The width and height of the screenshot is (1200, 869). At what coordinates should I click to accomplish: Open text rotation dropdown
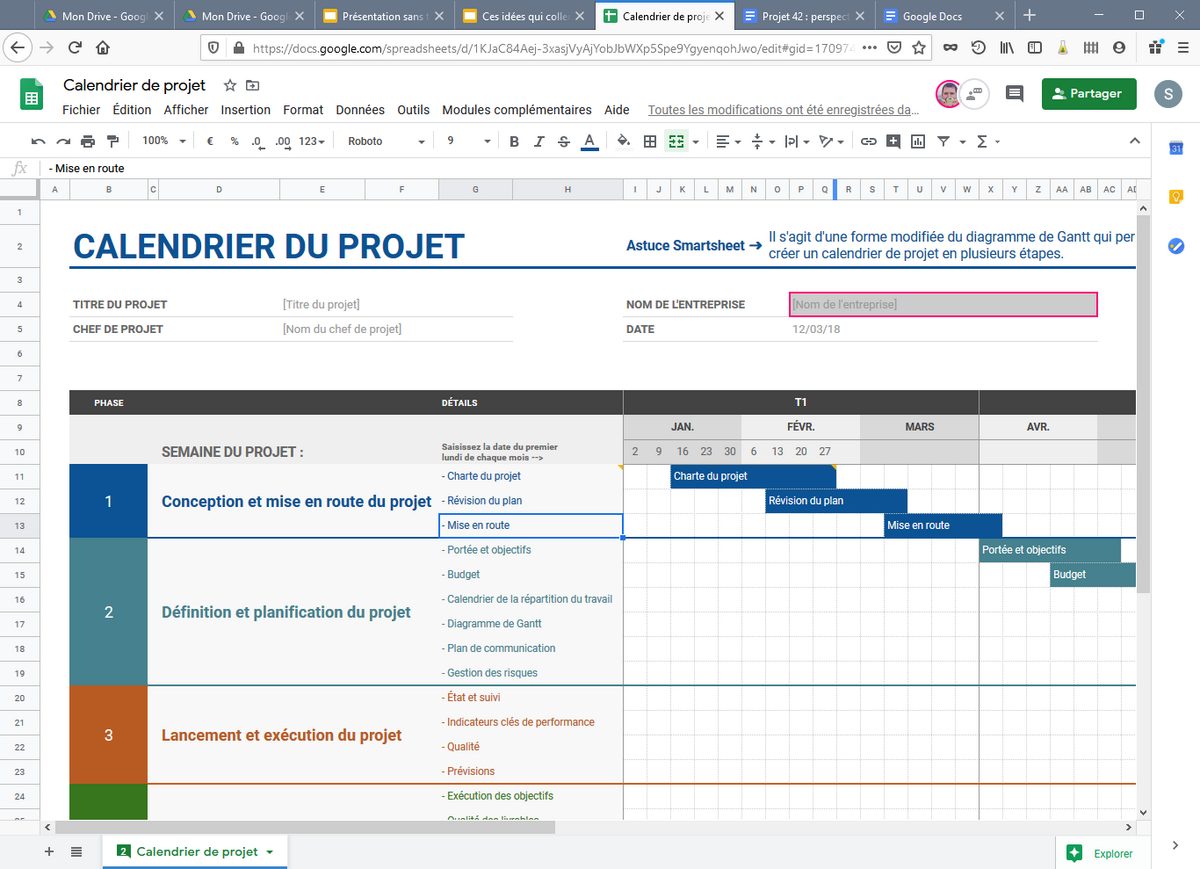point(831,141)
